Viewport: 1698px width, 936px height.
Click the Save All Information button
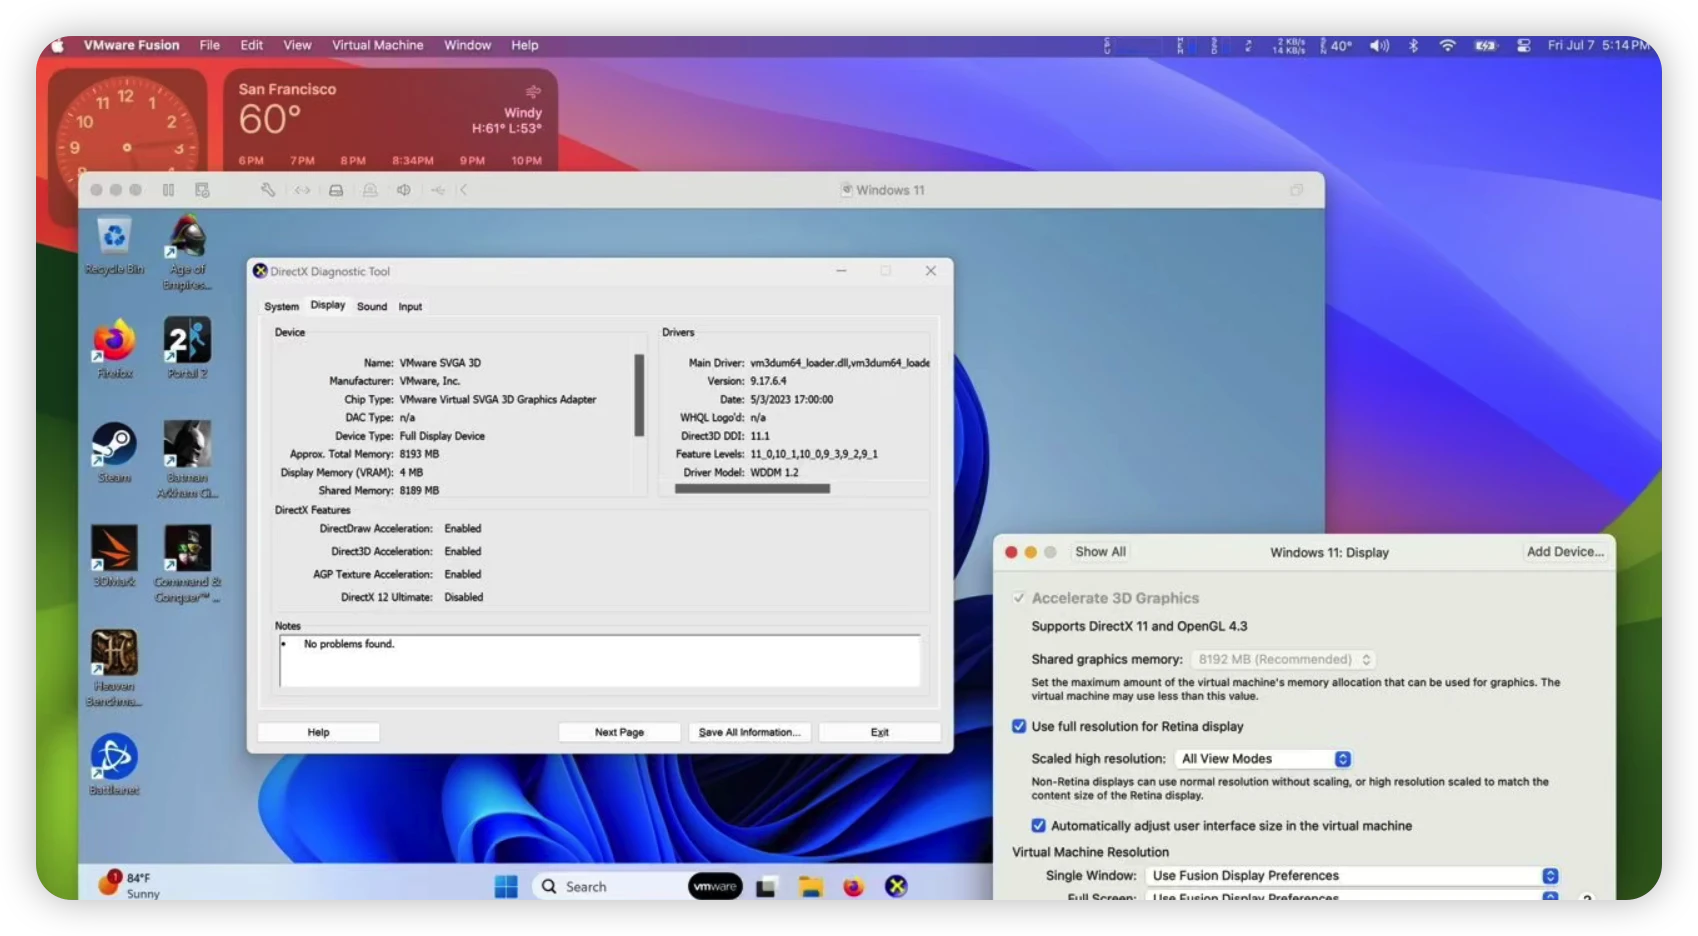point(749,732)
